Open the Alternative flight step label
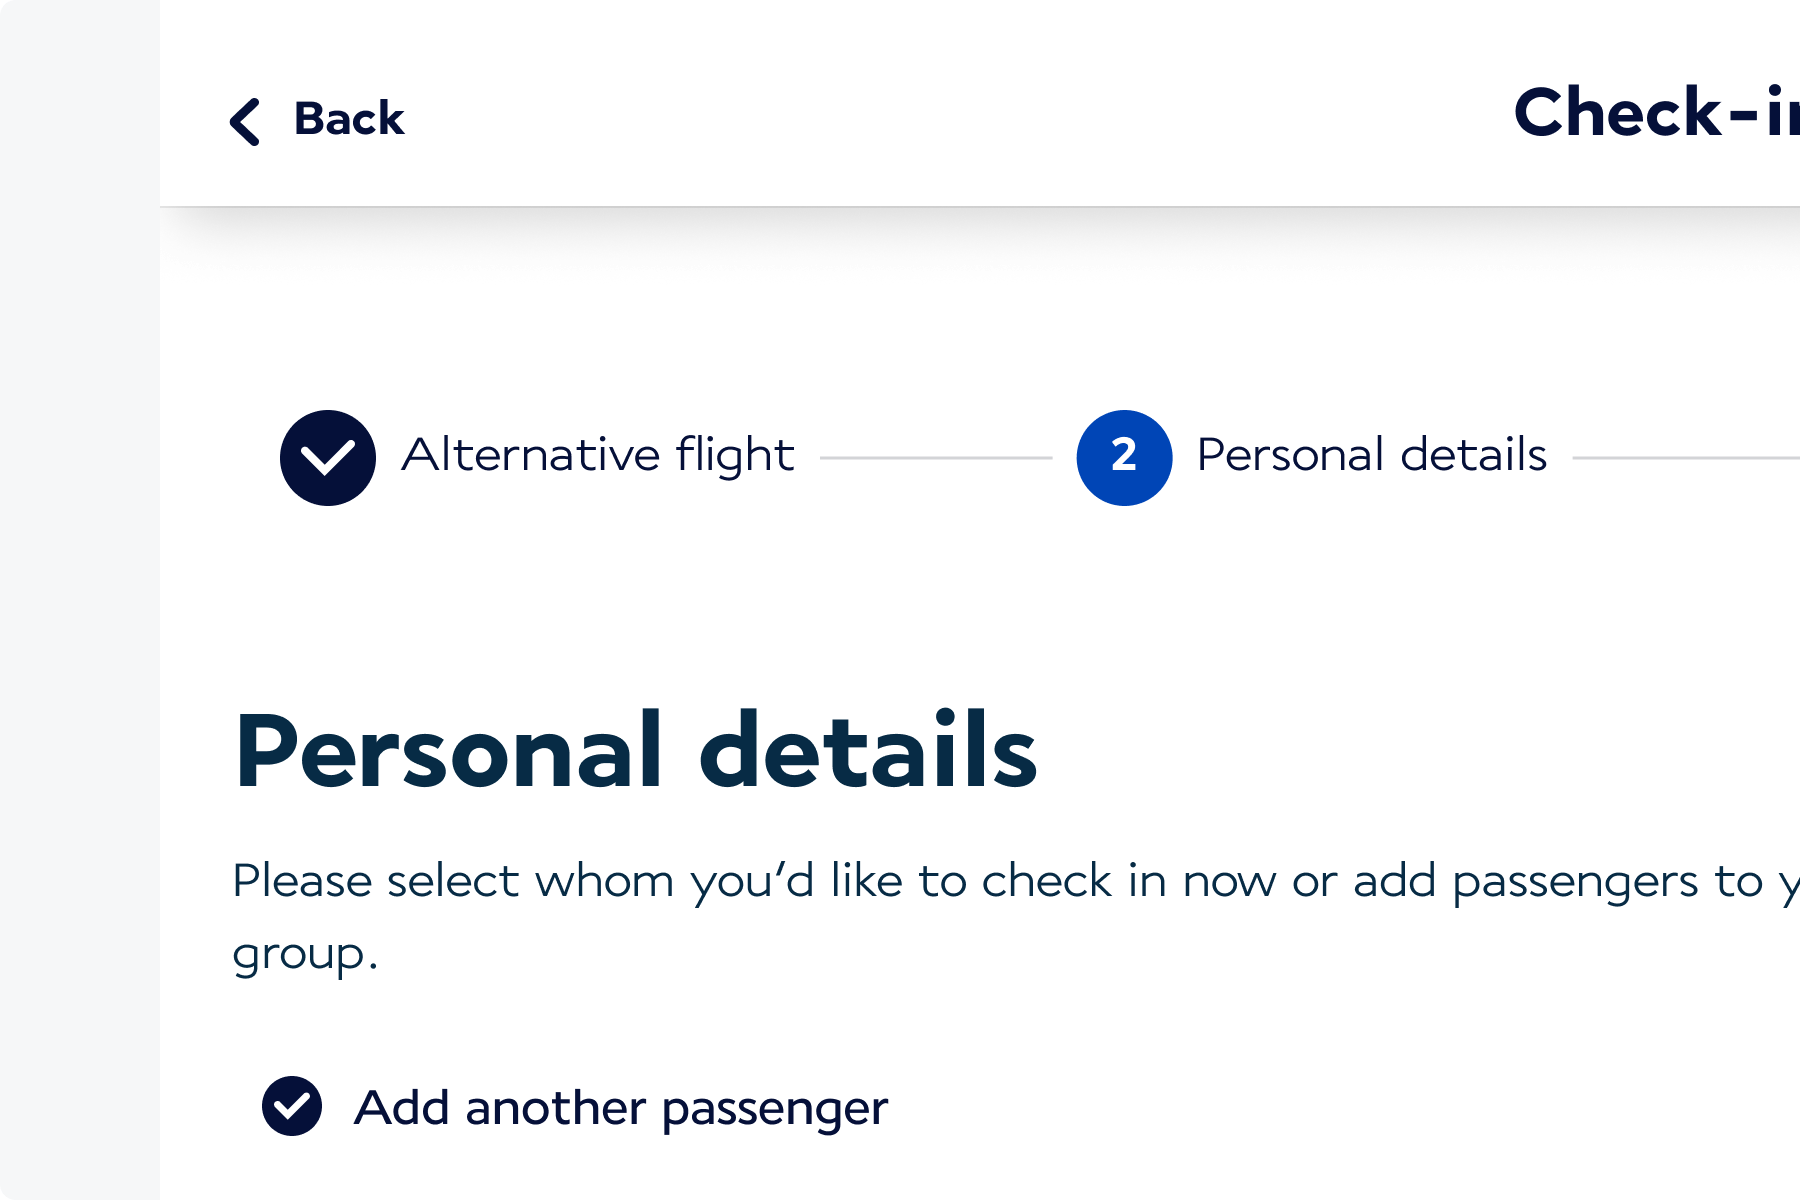 [x=597, y=456]
